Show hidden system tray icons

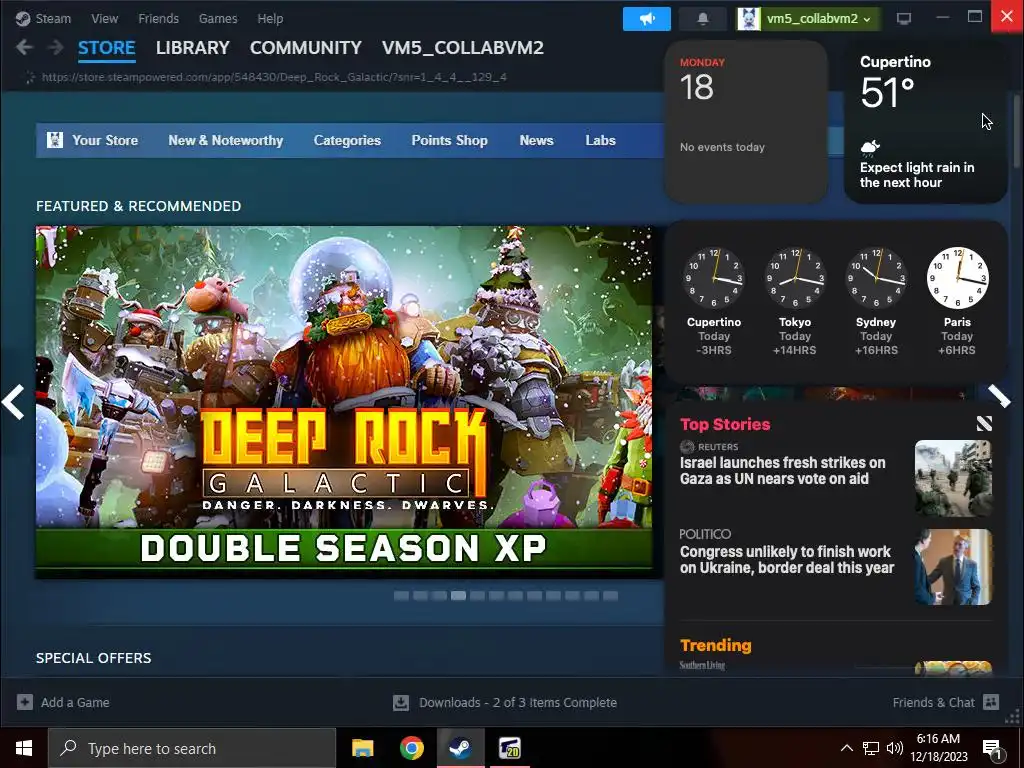[x=846, y=748]
